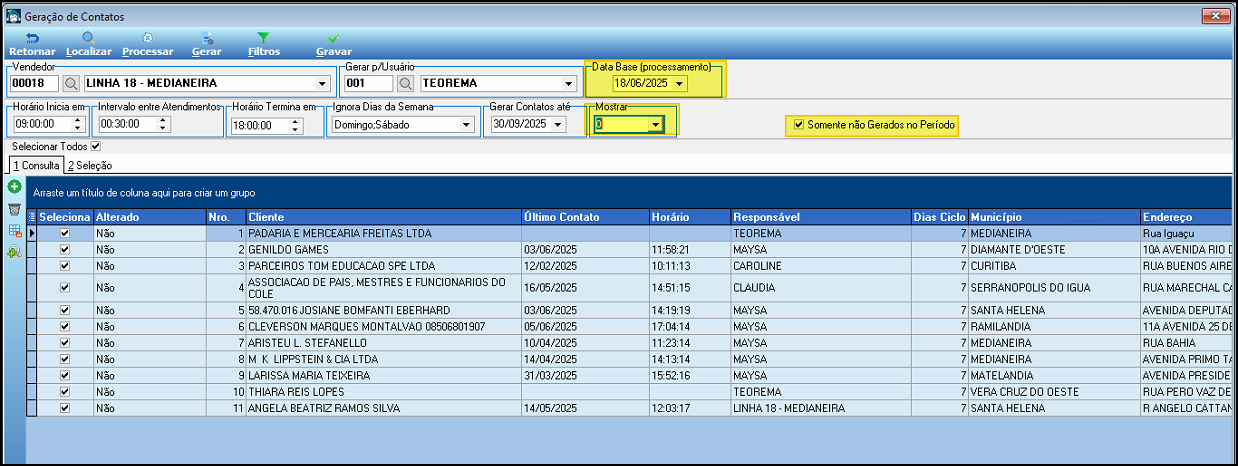Sort by the Horário column header
The width and height of the screenshot is (1238, 466).
(689, 217)
